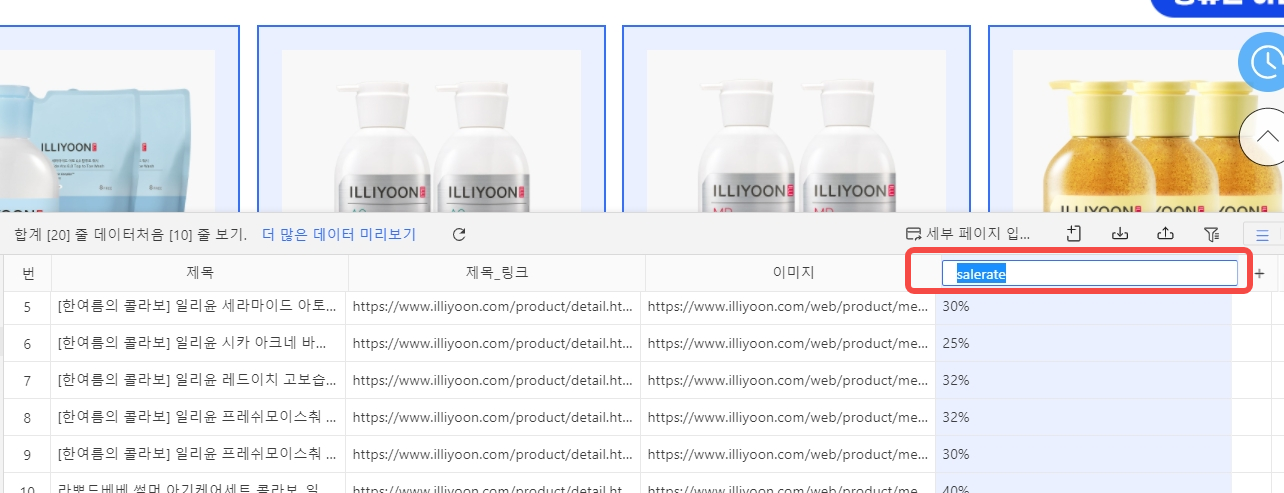
Task: Select the 제목_링크 column header
Action: coord(497,272)
